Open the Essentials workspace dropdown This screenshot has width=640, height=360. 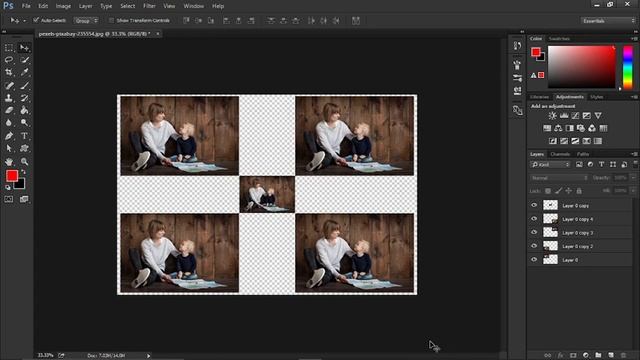[x=608, y=20]
